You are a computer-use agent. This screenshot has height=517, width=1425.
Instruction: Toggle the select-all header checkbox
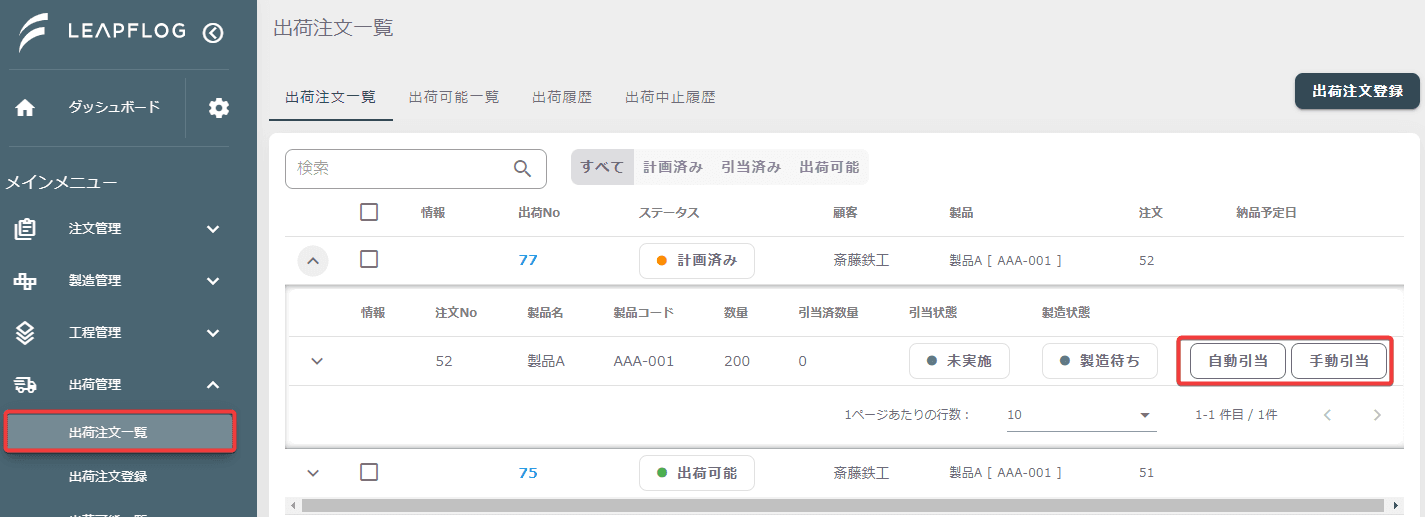pos(369,212)
